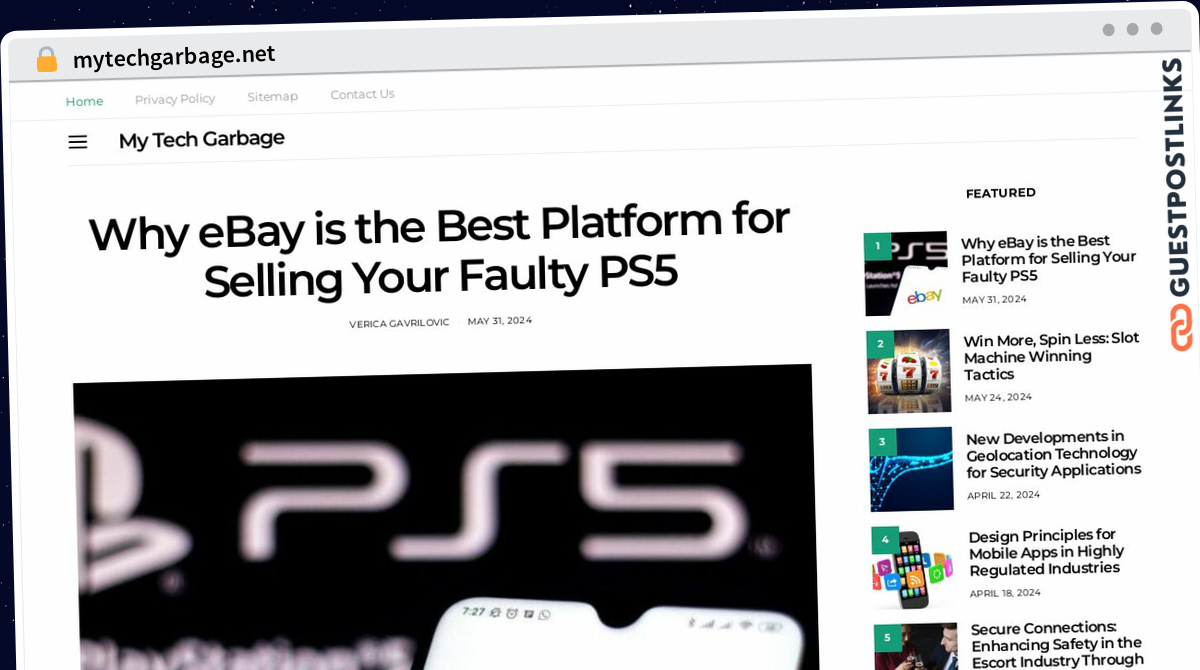1200x670 pixels.
Task: Open New Developments in Geolocation Technology article
Action: point(1053,454)
